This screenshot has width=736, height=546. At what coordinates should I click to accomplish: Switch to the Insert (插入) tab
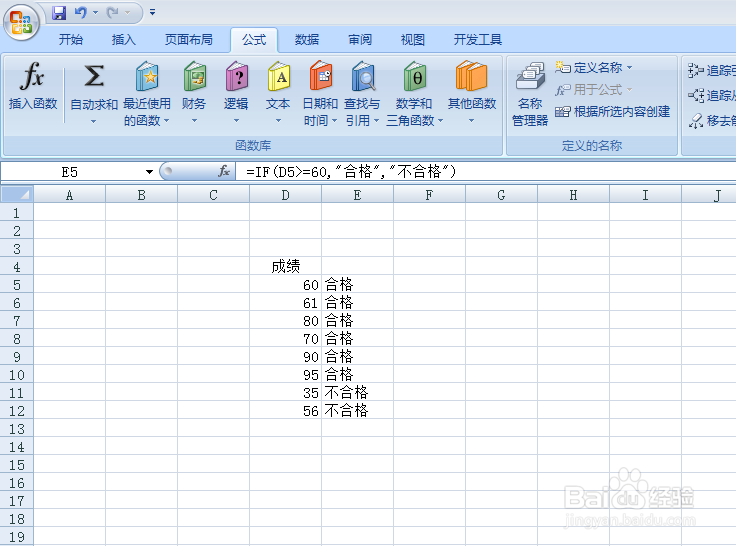[124, 40]
